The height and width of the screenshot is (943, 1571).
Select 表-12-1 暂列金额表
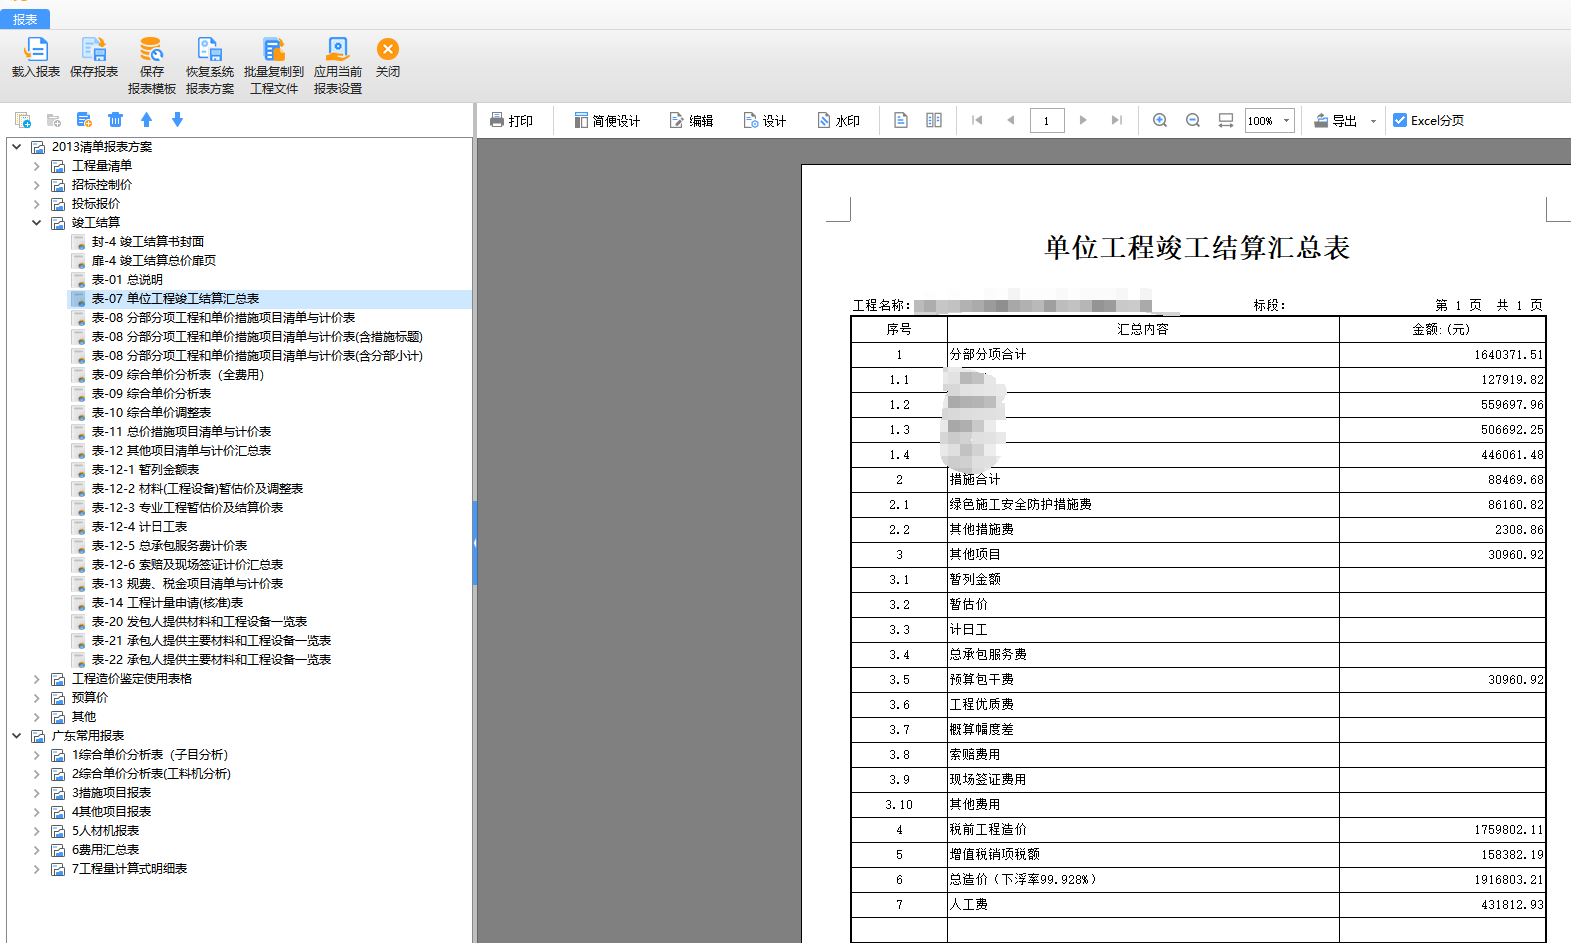[x=145, y=469]
